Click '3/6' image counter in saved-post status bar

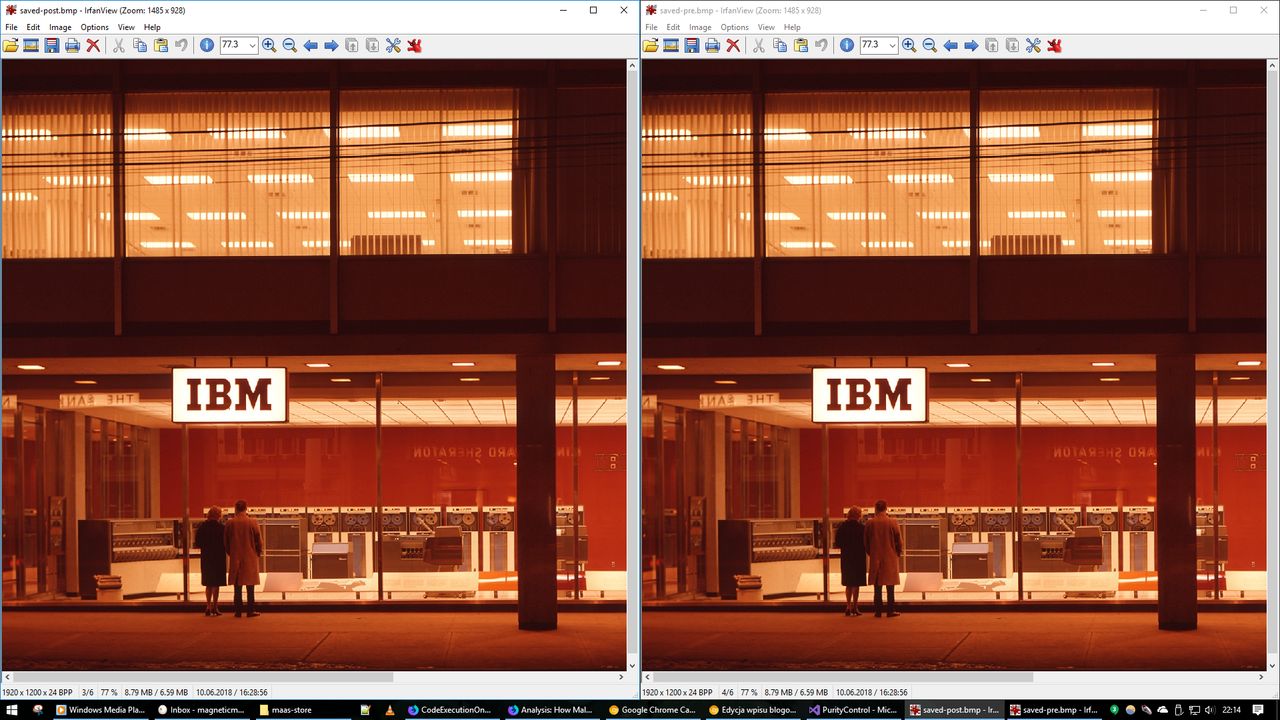(87, 692)
